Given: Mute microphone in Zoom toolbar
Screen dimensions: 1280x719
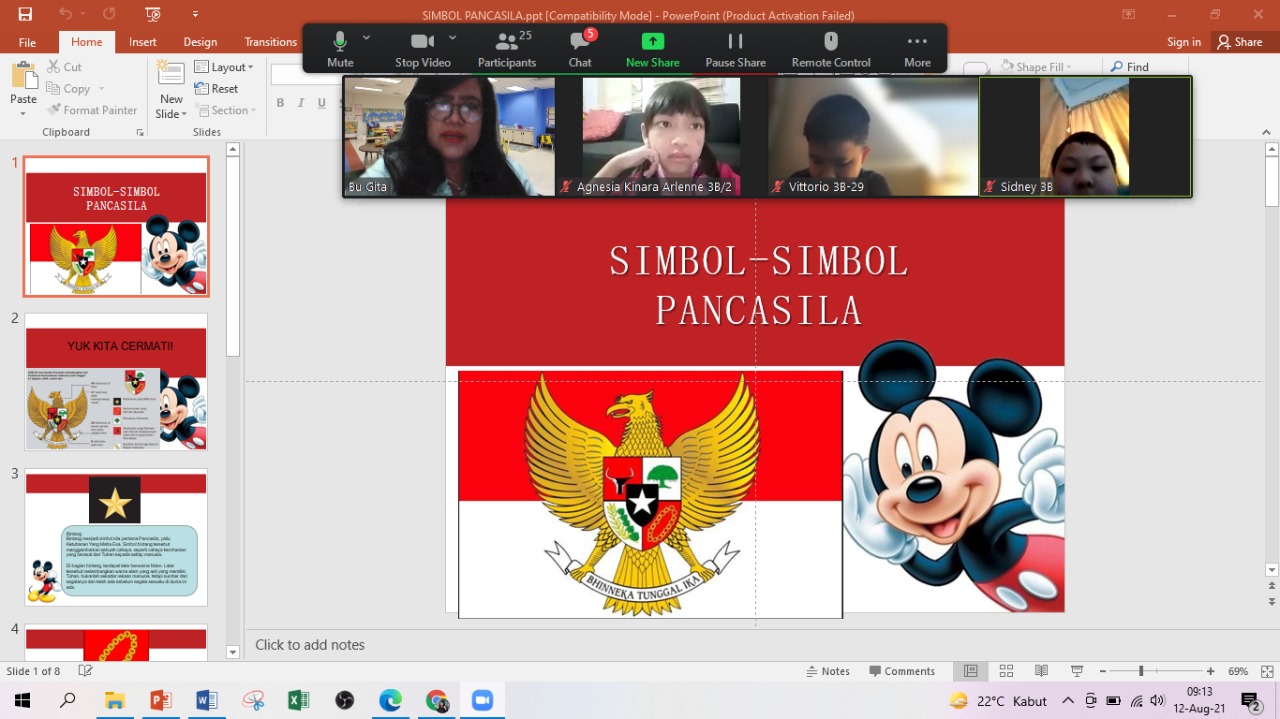Looking at the screenshot, I should pos(340,49).
